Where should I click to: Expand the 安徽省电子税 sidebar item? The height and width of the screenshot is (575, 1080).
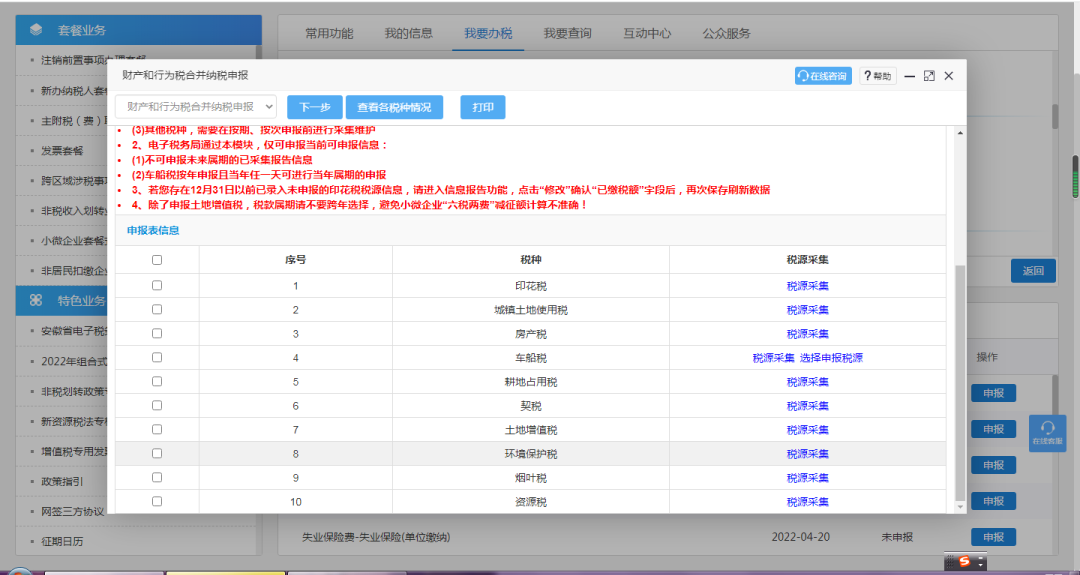[x=70, y=331]
